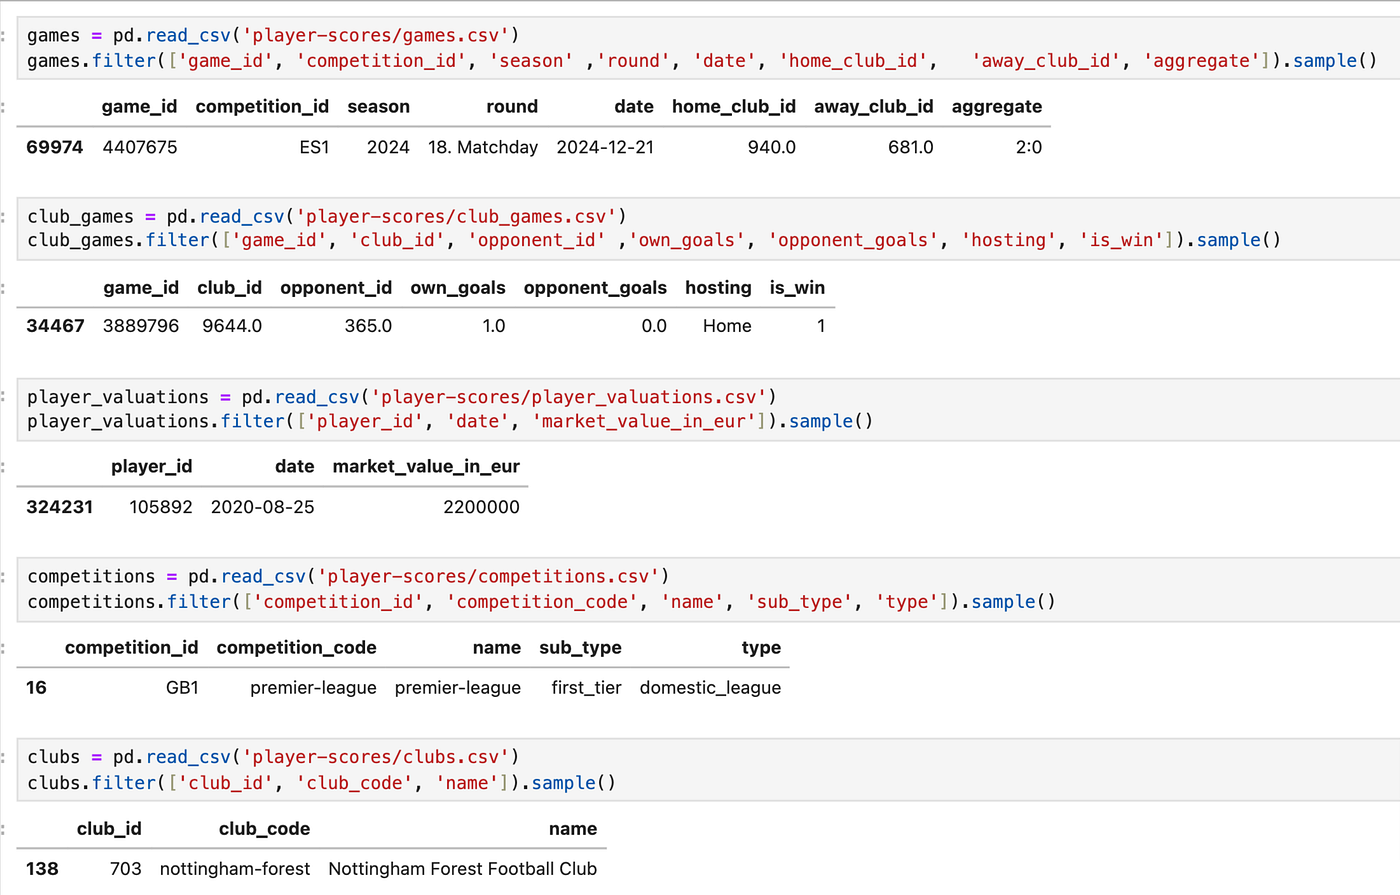Screen dimensions: 1400x895
Task: Click the GB1 competition_id cell
Action: click(x=182, y=688)
